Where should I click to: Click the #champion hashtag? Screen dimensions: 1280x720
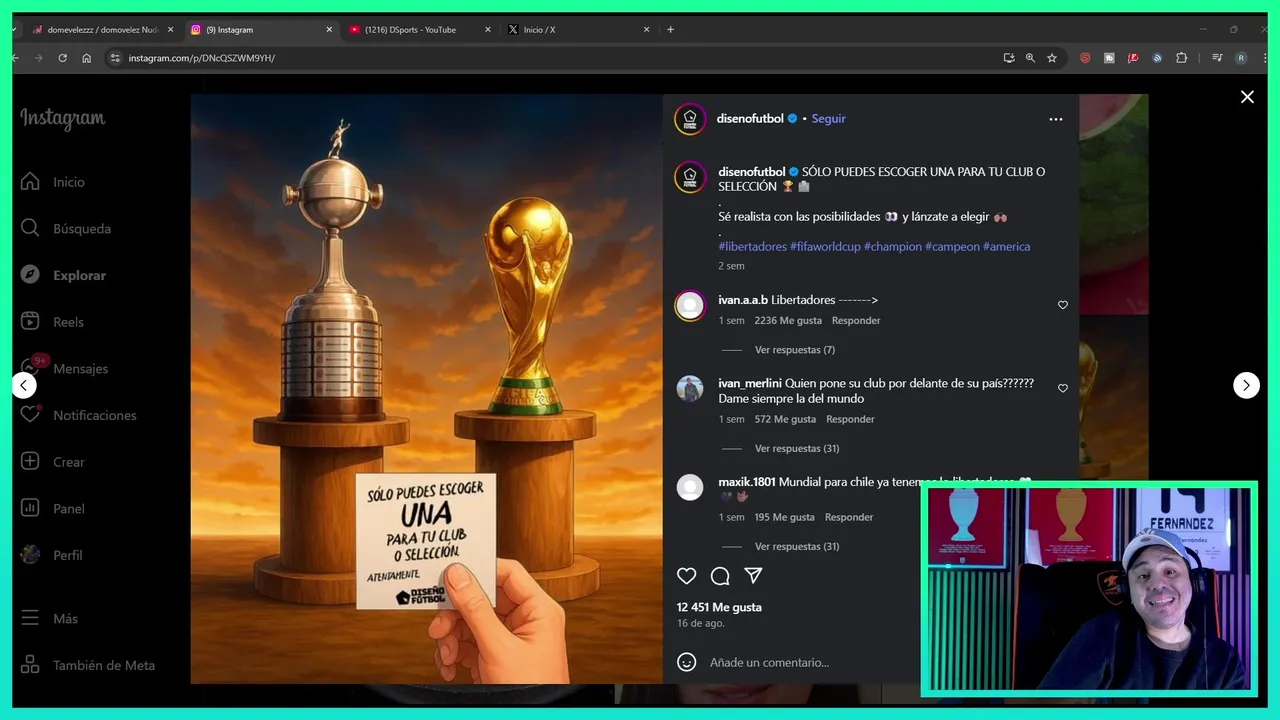[893, 247]
